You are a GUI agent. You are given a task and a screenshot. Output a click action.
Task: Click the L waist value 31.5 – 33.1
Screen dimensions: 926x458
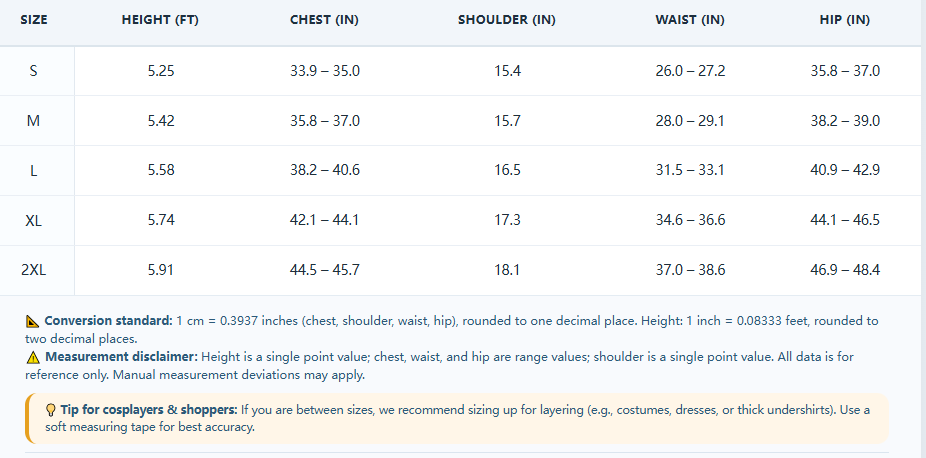pyautogui.click(x=690, y=171)
